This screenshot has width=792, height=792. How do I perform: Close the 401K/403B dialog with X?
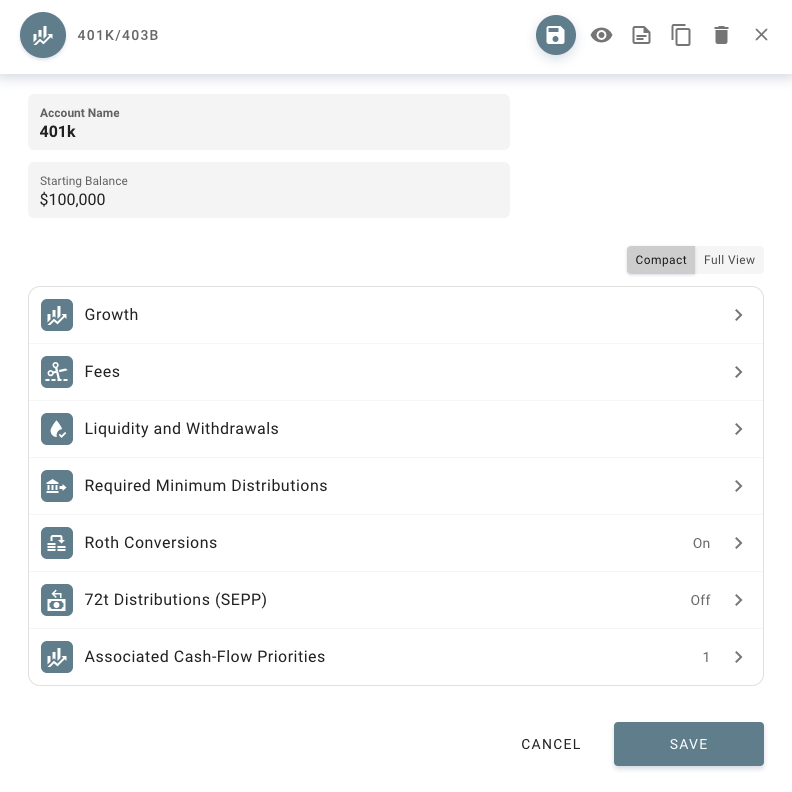point(761,34)
